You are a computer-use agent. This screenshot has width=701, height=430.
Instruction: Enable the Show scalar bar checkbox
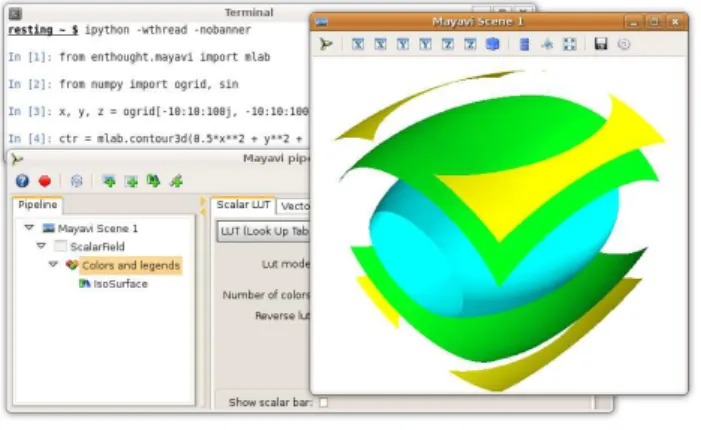click(323, 403)
